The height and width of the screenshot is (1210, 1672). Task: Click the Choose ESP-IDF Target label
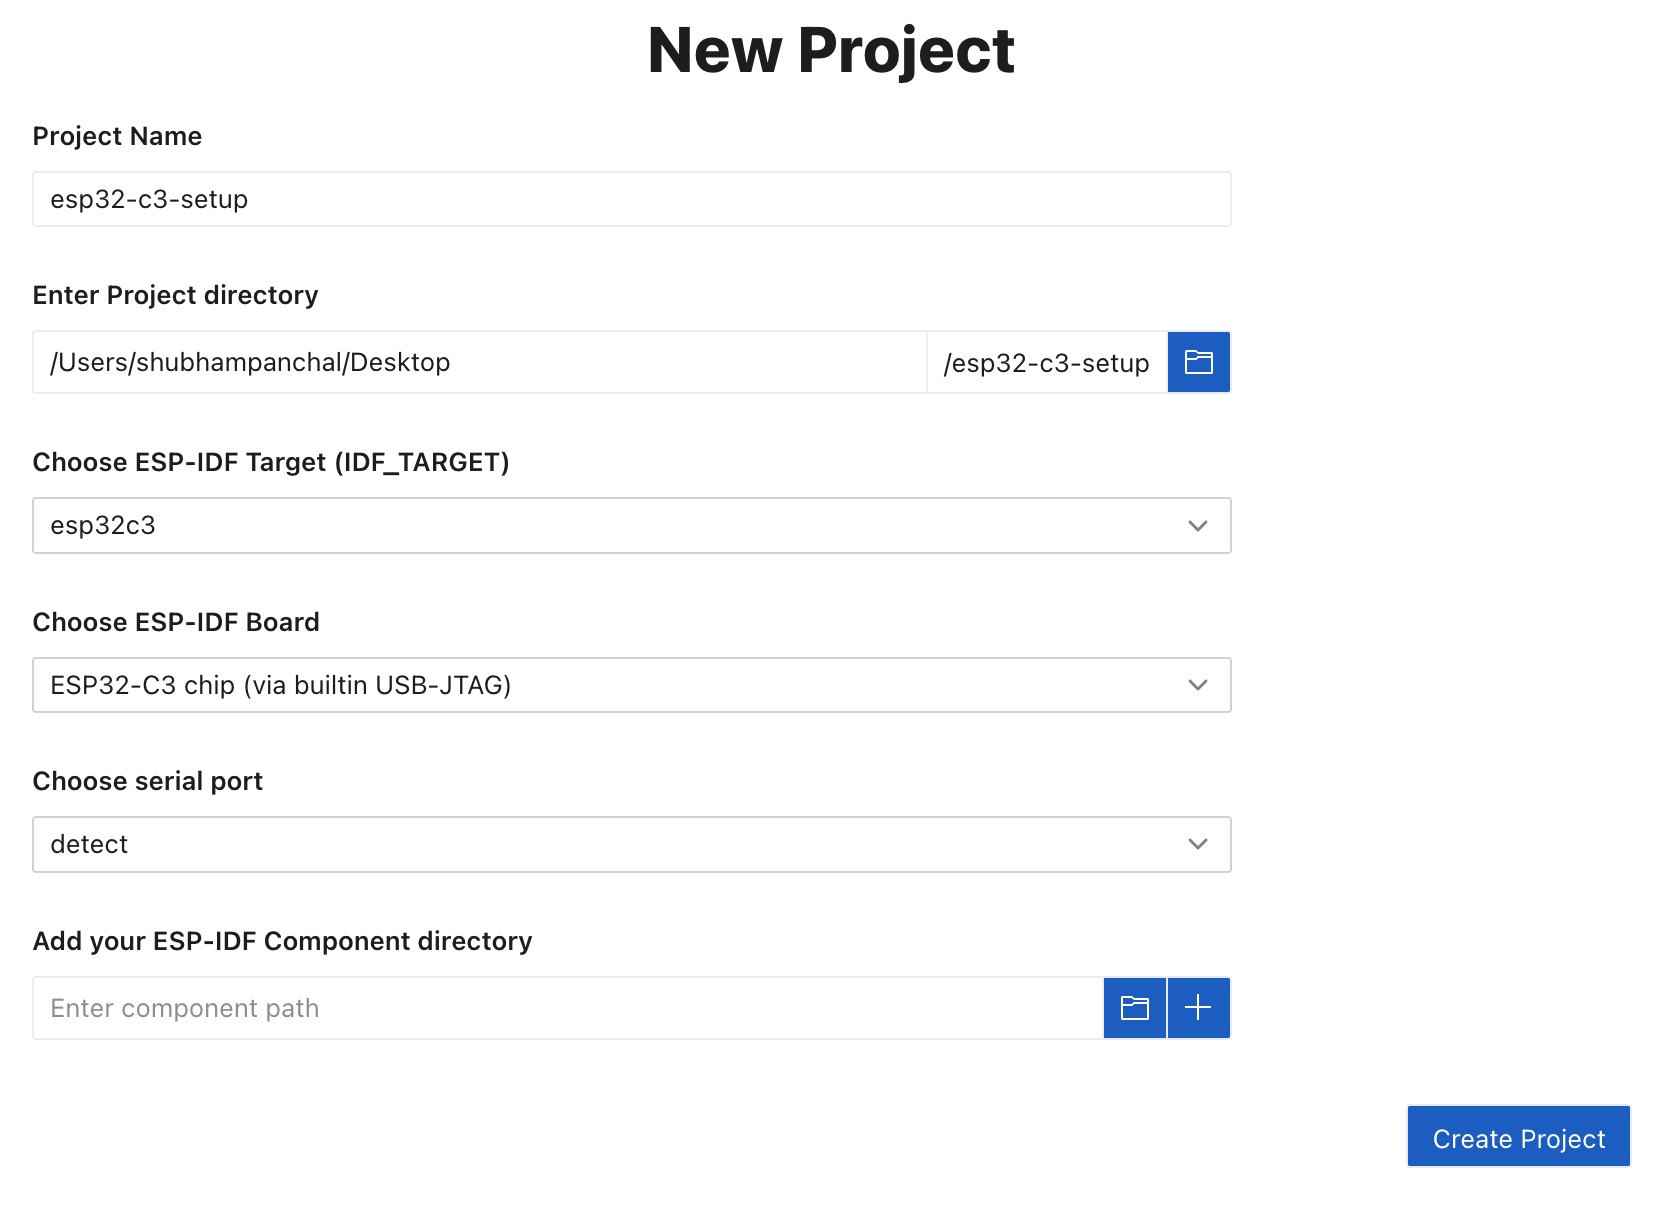[271, 462]
